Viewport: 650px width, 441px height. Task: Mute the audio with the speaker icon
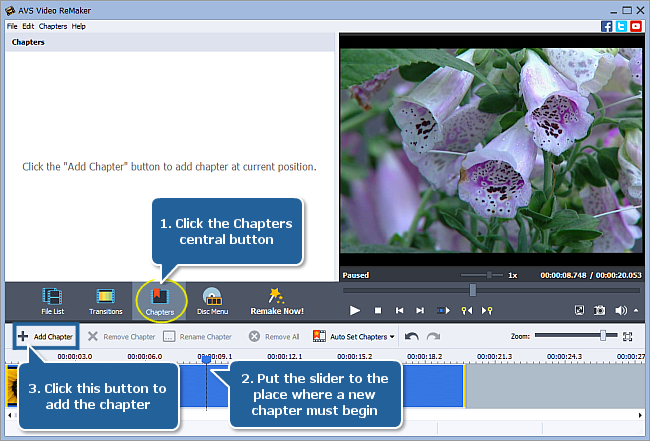click(x=621, y=310)
